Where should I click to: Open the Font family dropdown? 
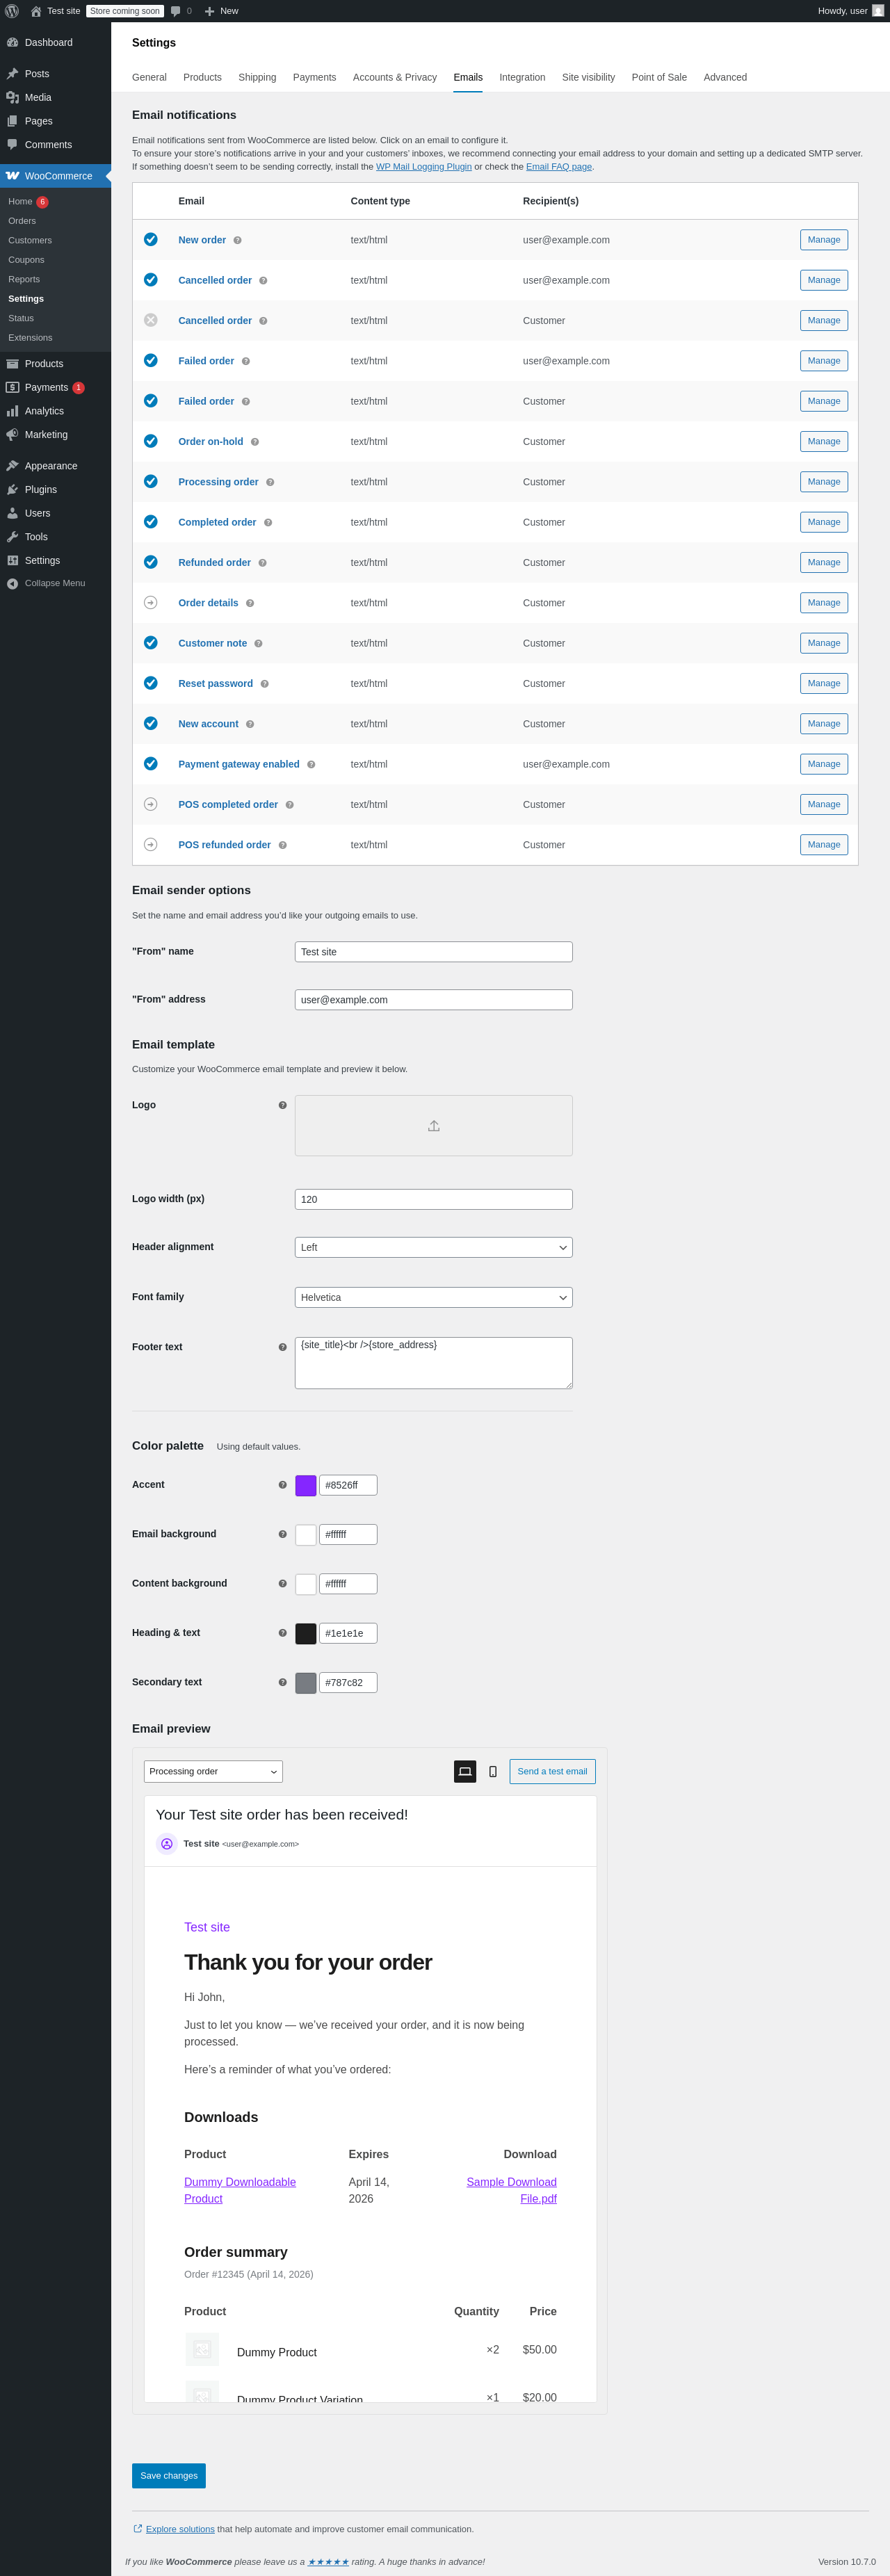[x=433, y=1297]
